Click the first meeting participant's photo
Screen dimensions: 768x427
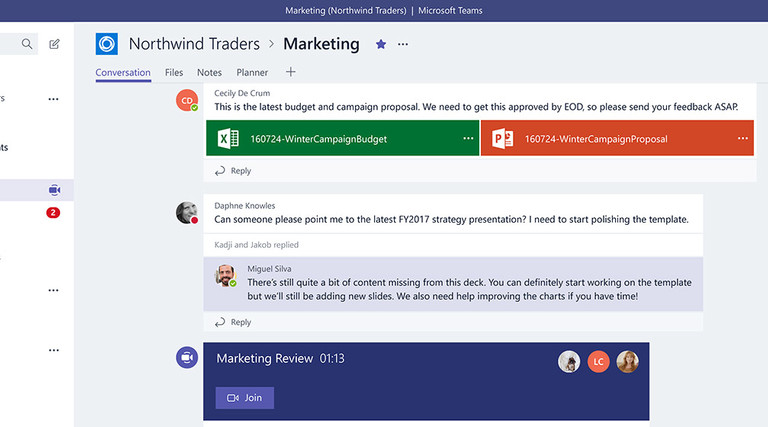coord(569,362)
